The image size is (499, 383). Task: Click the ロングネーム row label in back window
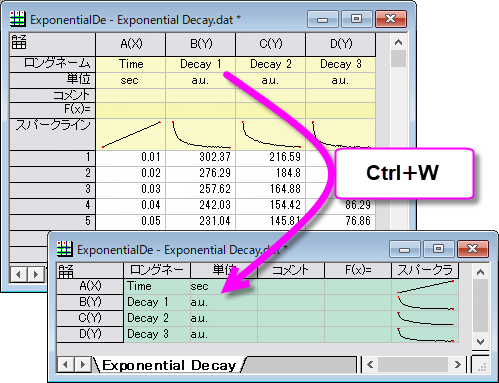tap(53, 64)
